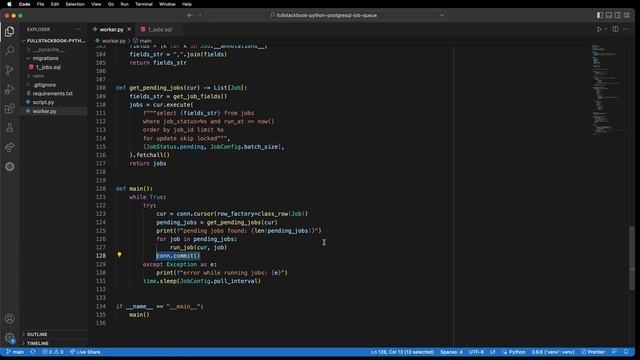This screenshot has height=360, width=640.
Task: Open 1_jobs.sql in the explorer tree
Action: [x=53, y=67]
